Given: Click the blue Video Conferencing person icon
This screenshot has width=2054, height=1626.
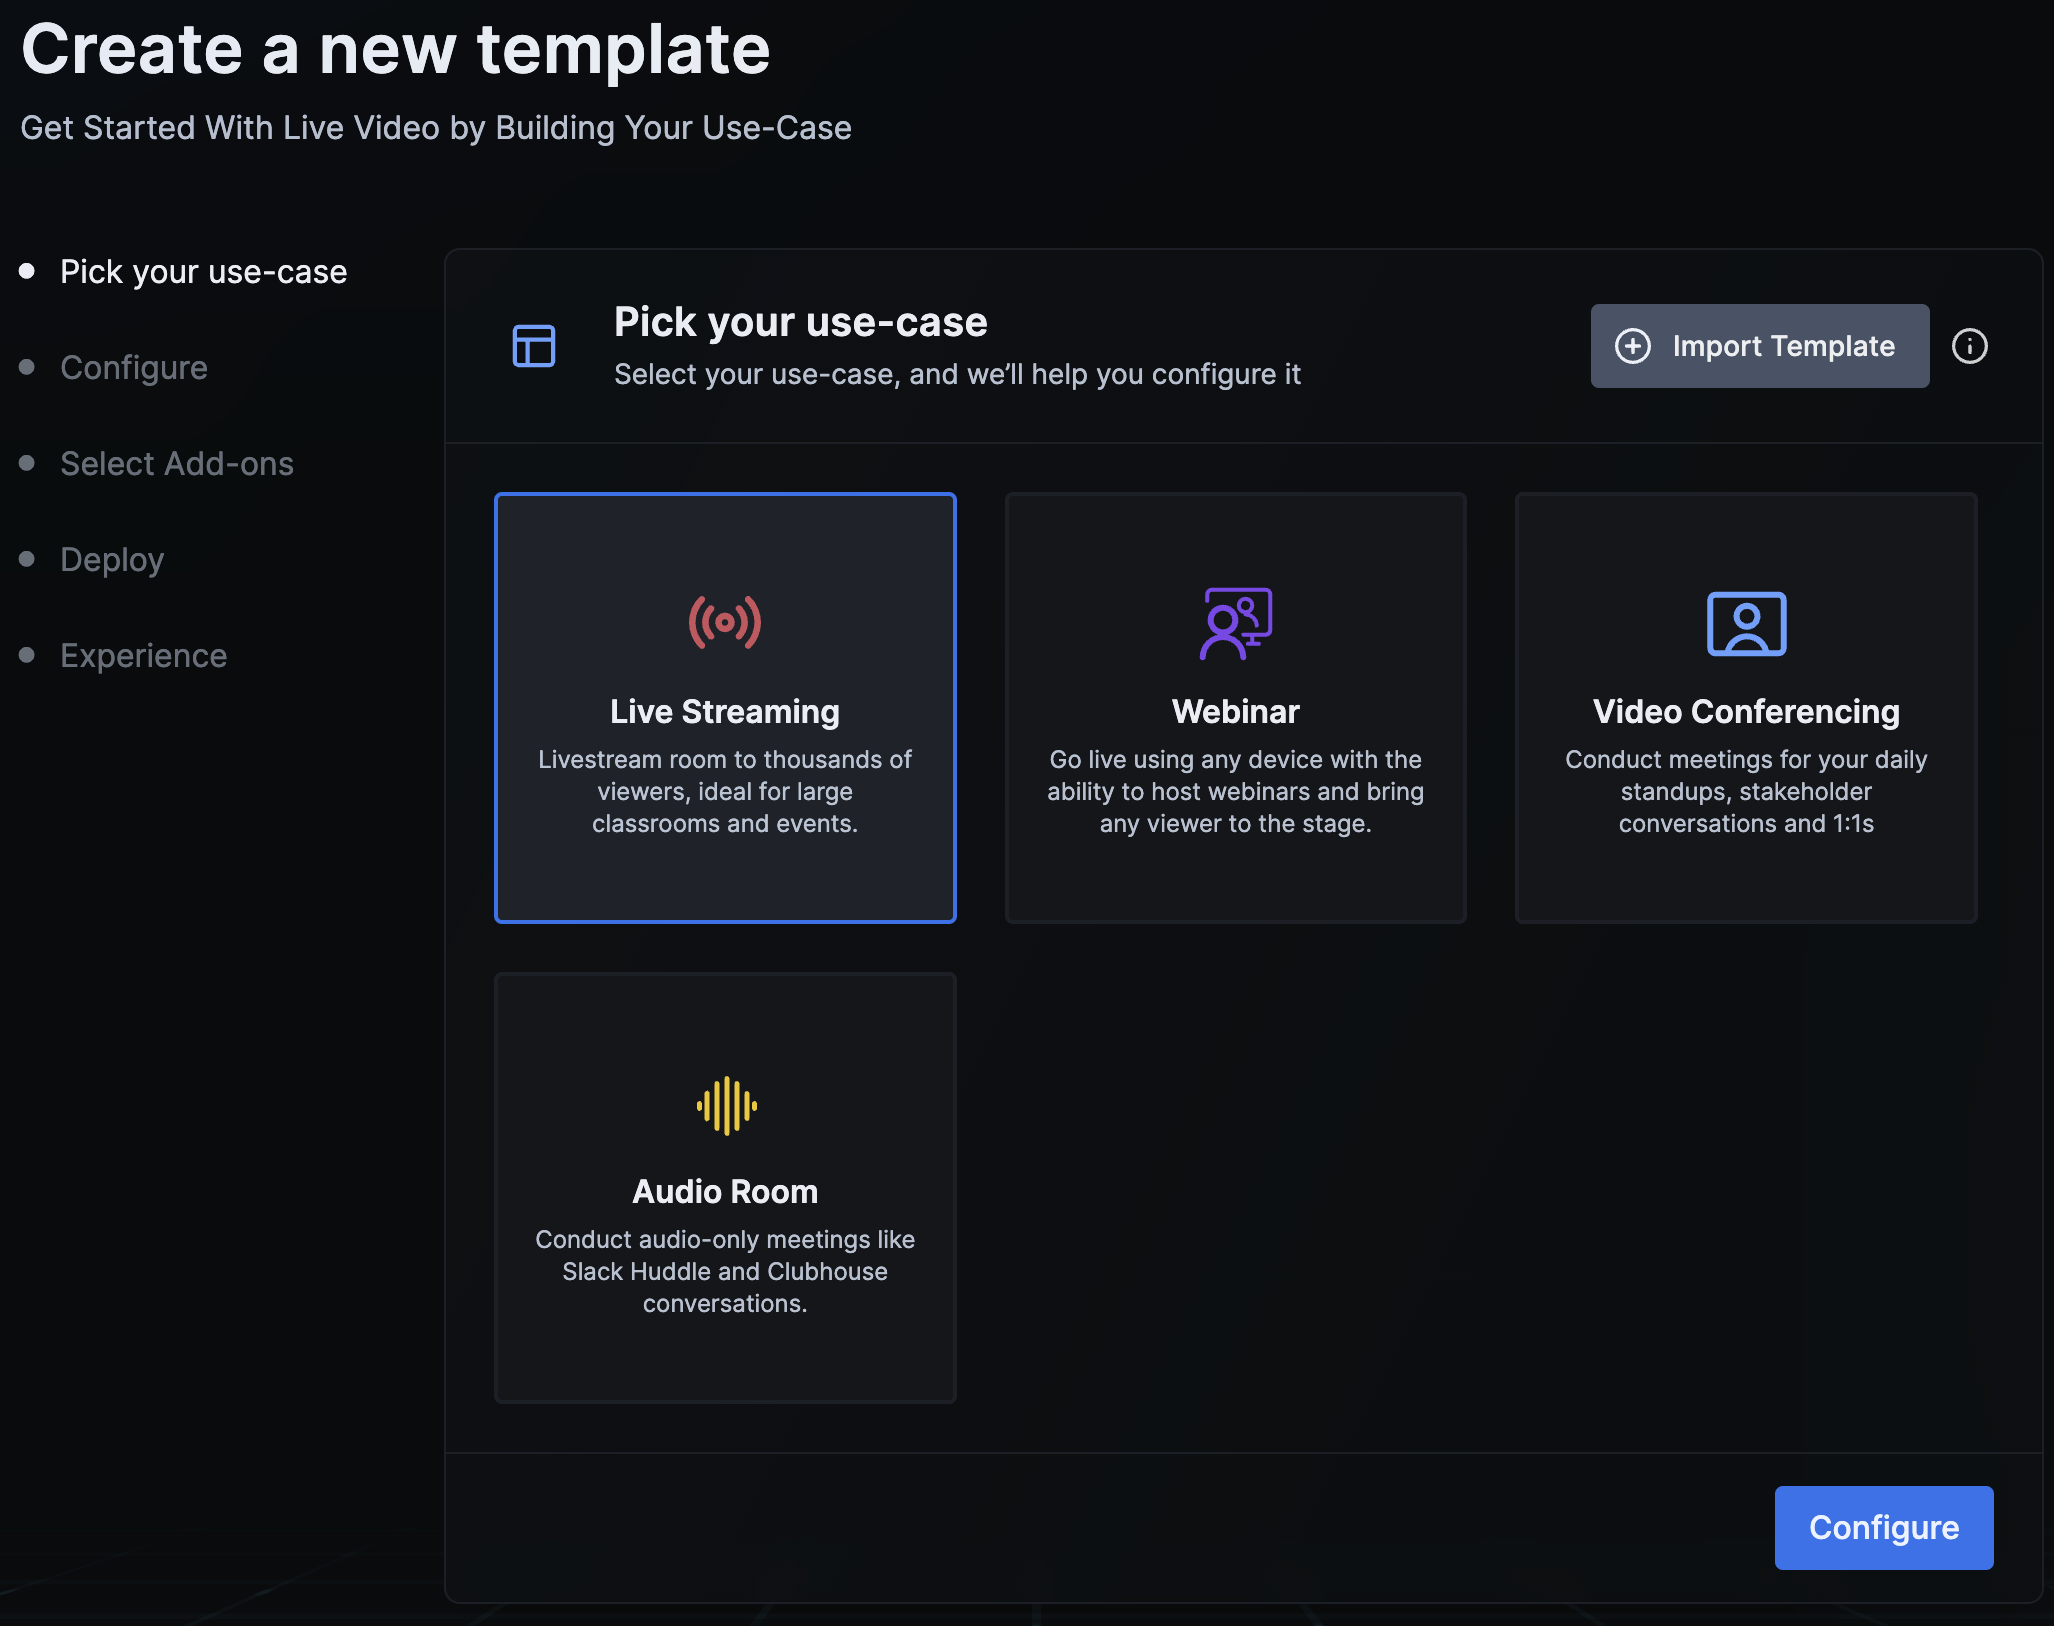Looking at the screenshot, I should tap(1746, 624).
